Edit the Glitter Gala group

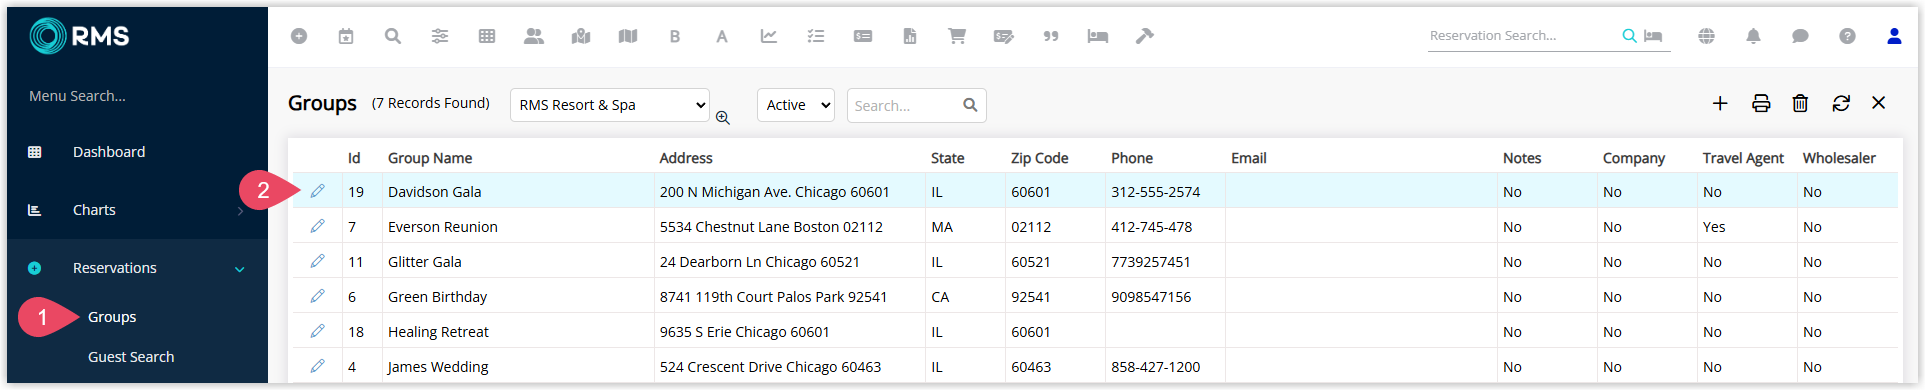(x=317, y=261)
